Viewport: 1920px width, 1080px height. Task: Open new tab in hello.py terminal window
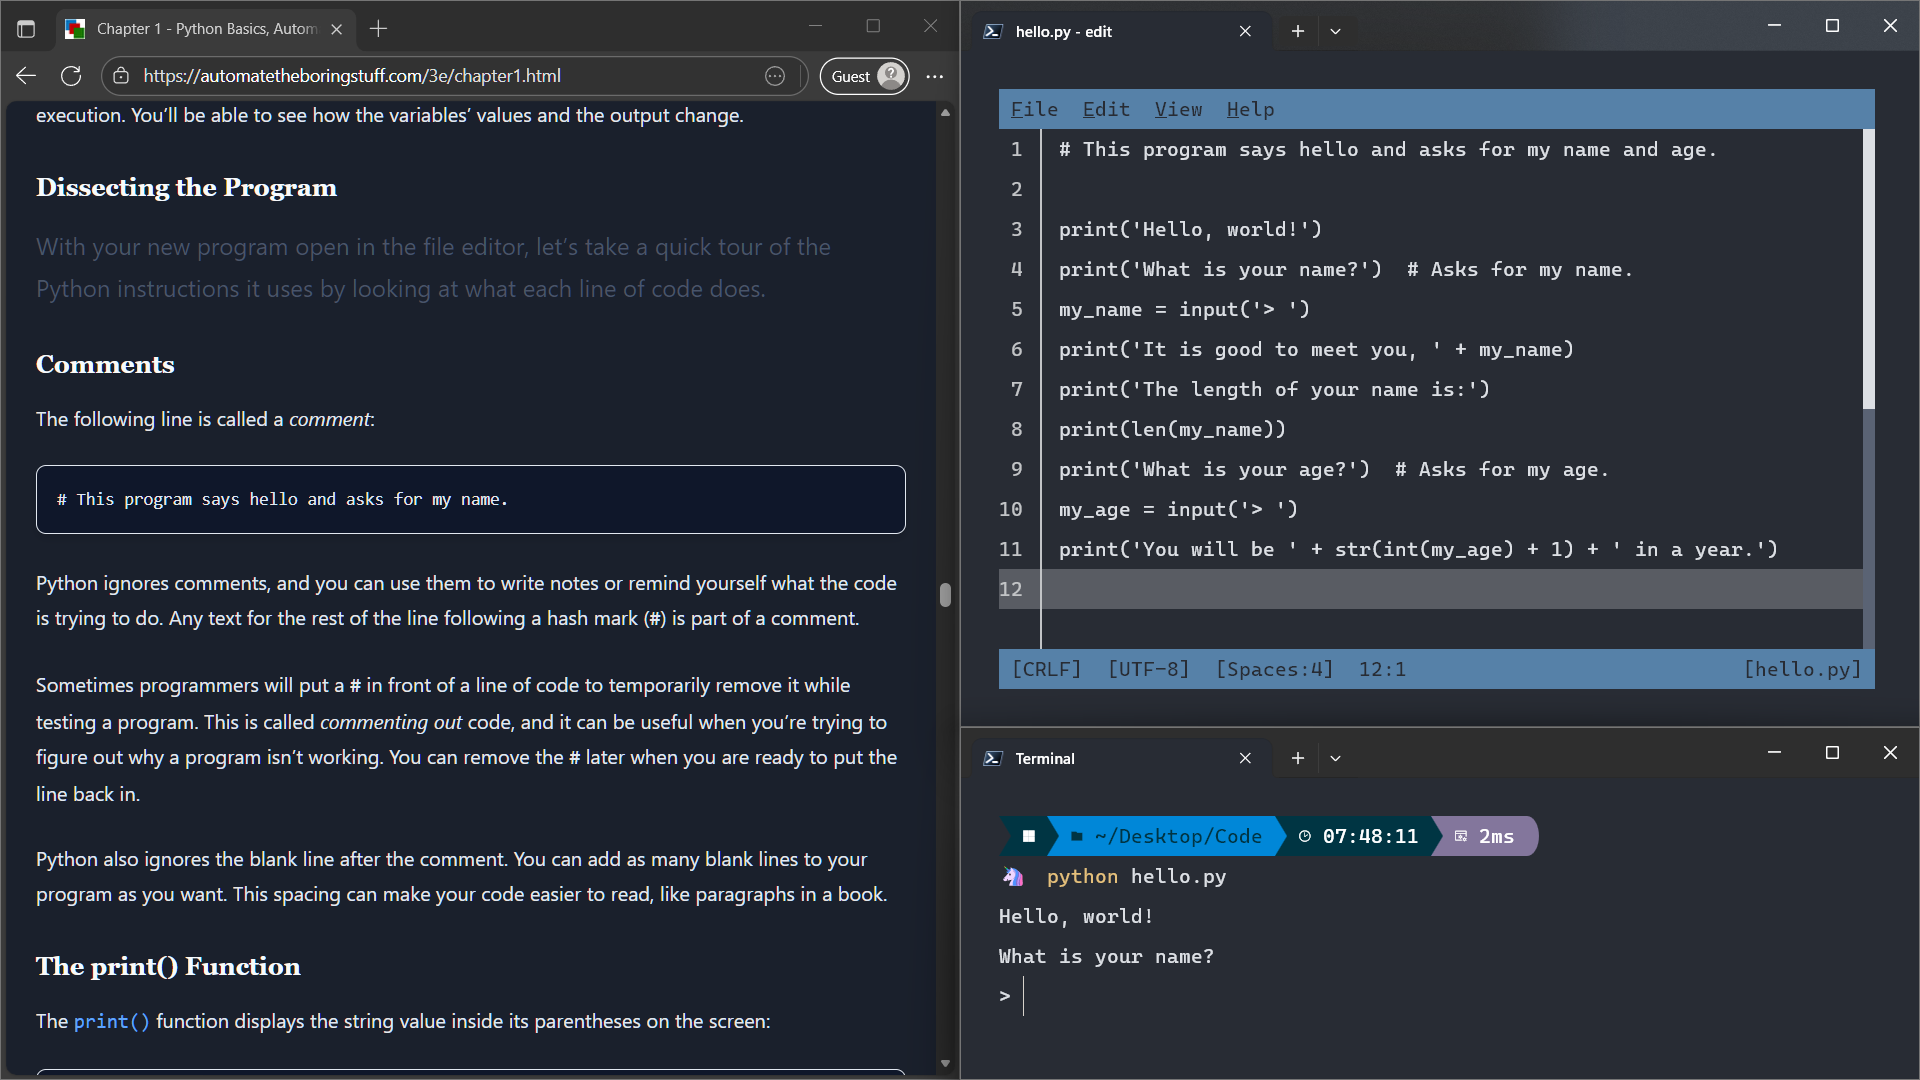[x=1298, y=31]
